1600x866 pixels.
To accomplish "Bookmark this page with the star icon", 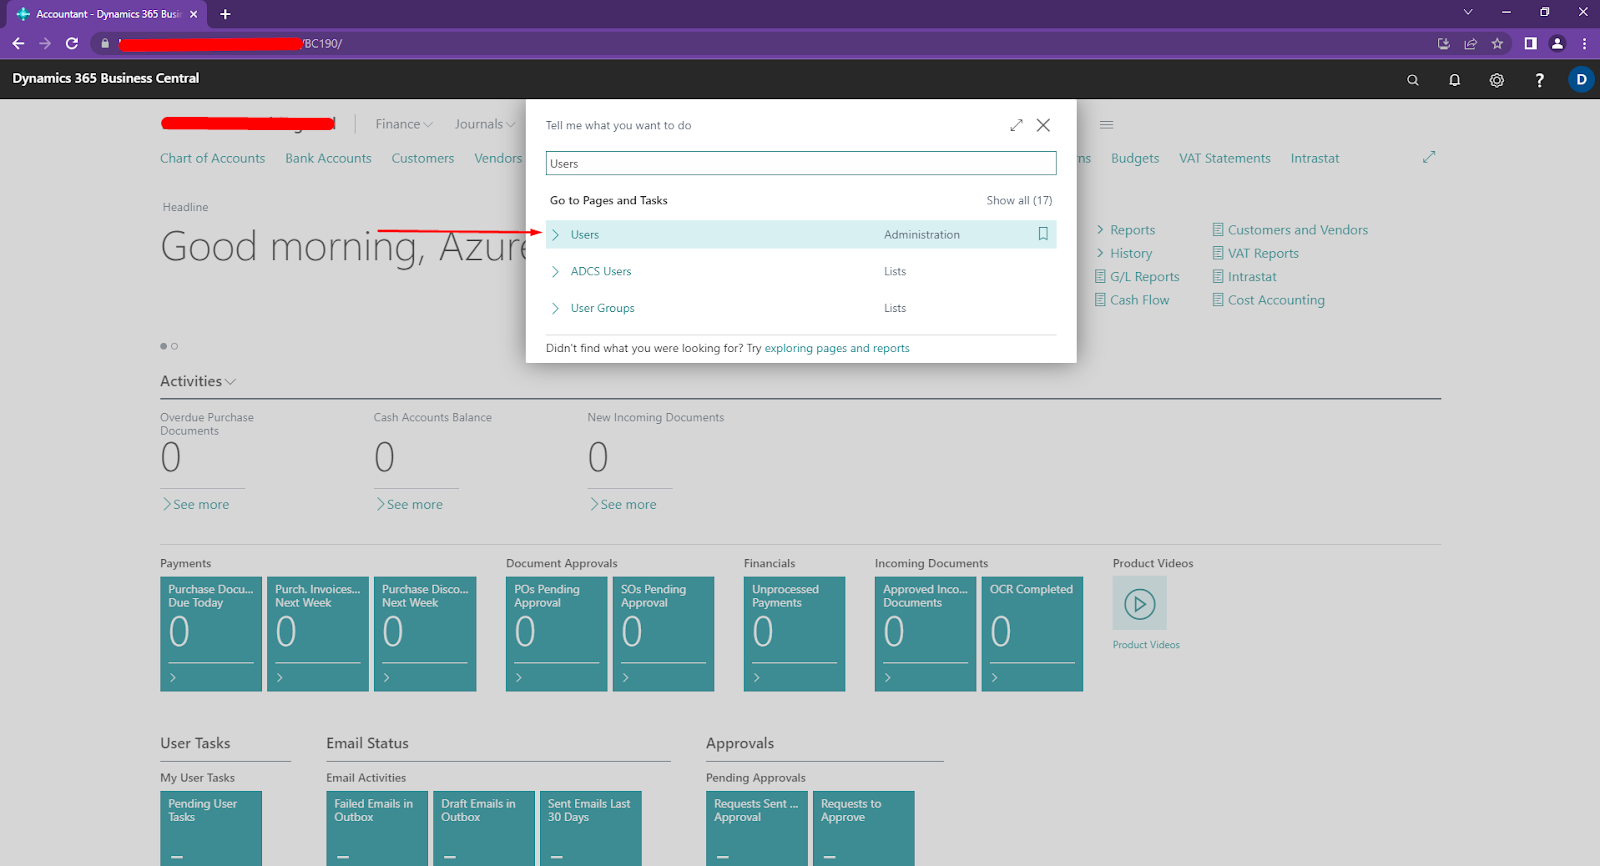I will (1497, 43).
